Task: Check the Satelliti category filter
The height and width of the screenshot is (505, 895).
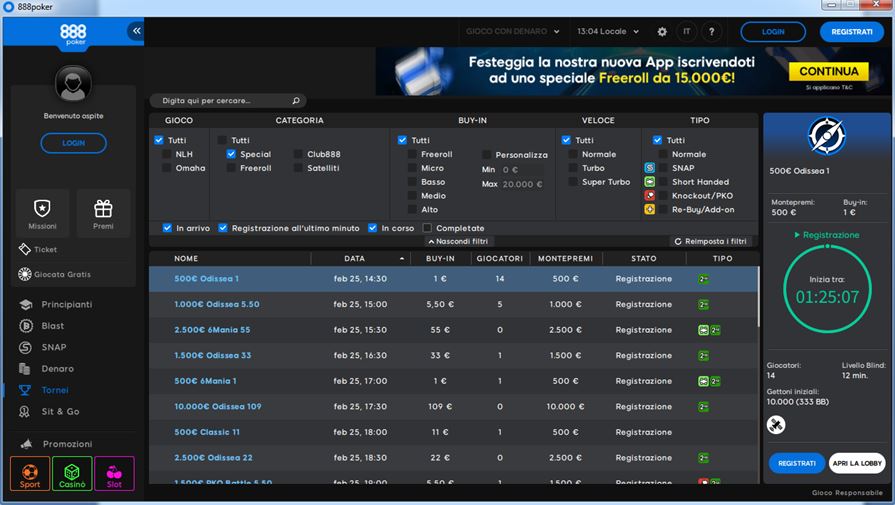Action: tap(298, 168)
